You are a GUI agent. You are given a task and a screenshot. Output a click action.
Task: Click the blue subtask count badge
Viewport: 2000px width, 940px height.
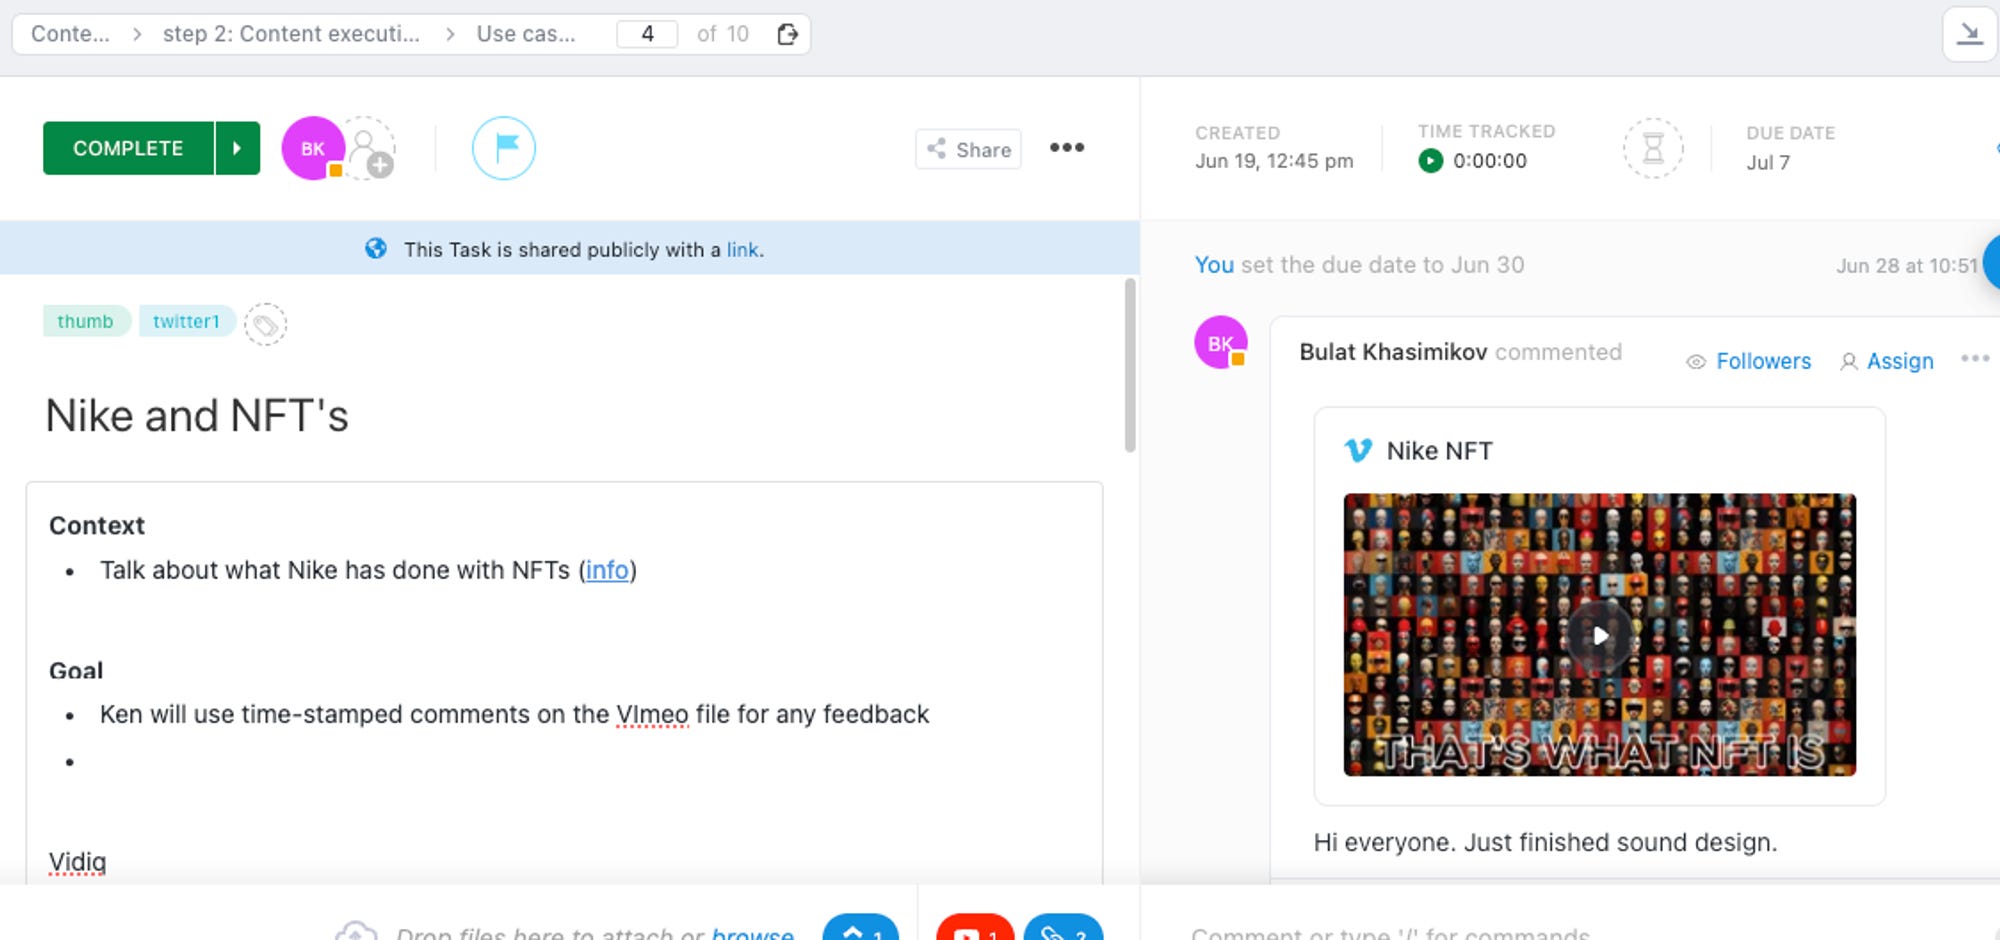tap(860, 930)
